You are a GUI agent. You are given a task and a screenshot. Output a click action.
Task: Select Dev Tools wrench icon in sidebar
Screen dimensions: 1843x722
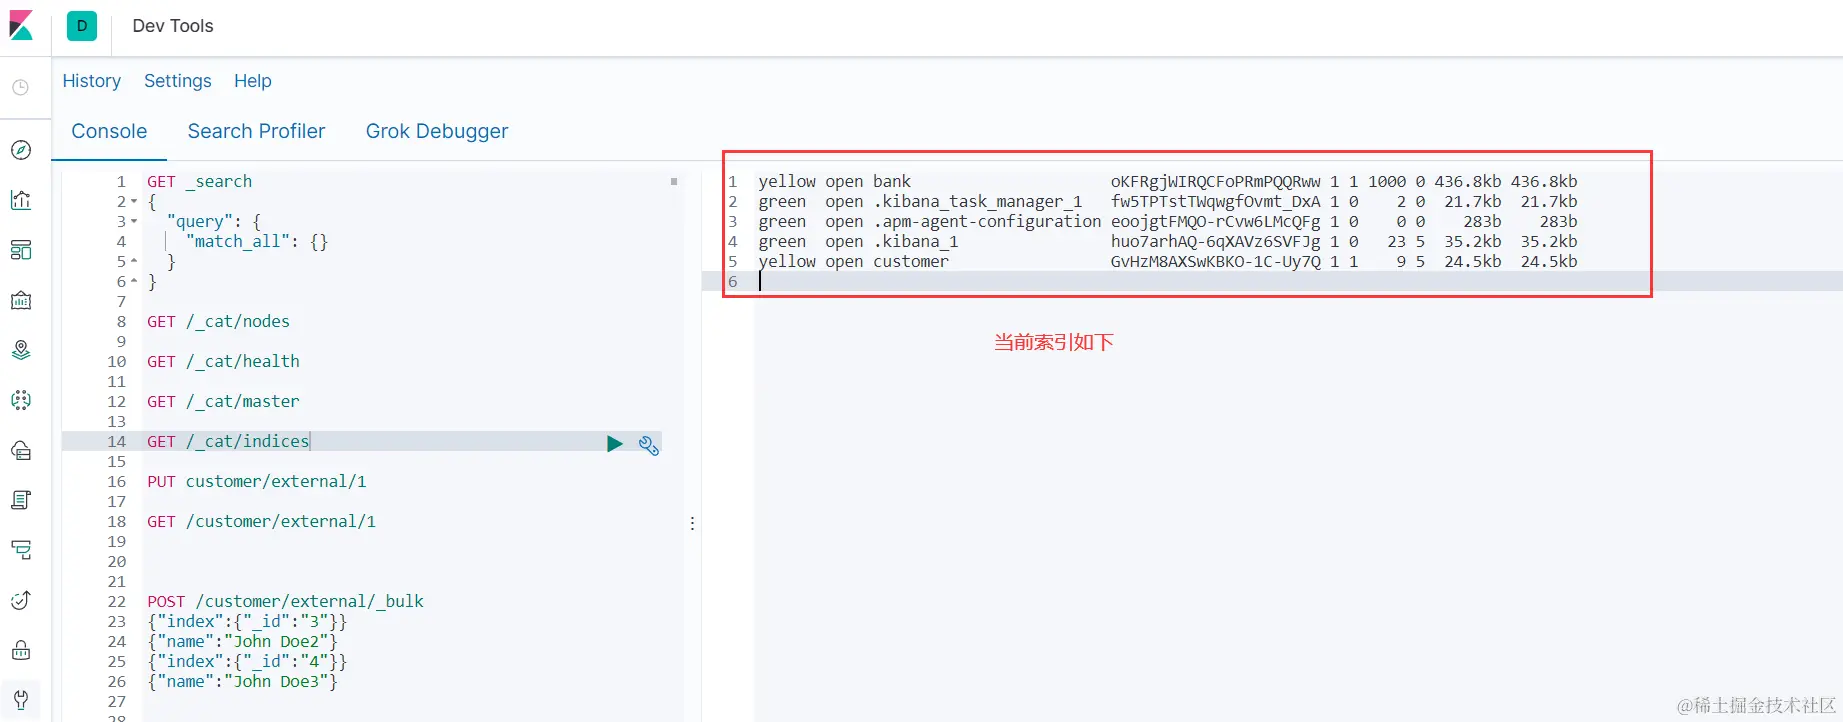point(21,700)
